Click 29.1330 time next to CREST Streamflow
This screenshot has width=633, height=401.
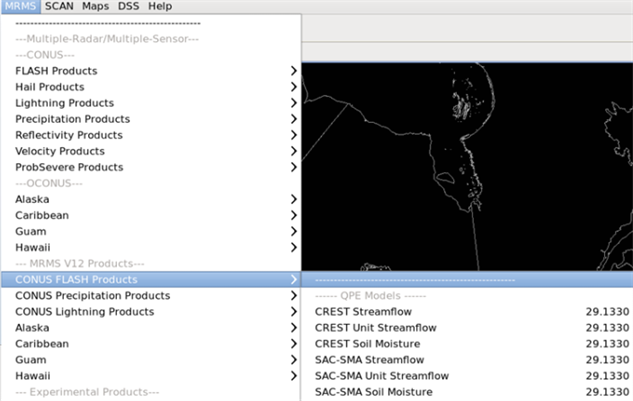click(607, 312)
